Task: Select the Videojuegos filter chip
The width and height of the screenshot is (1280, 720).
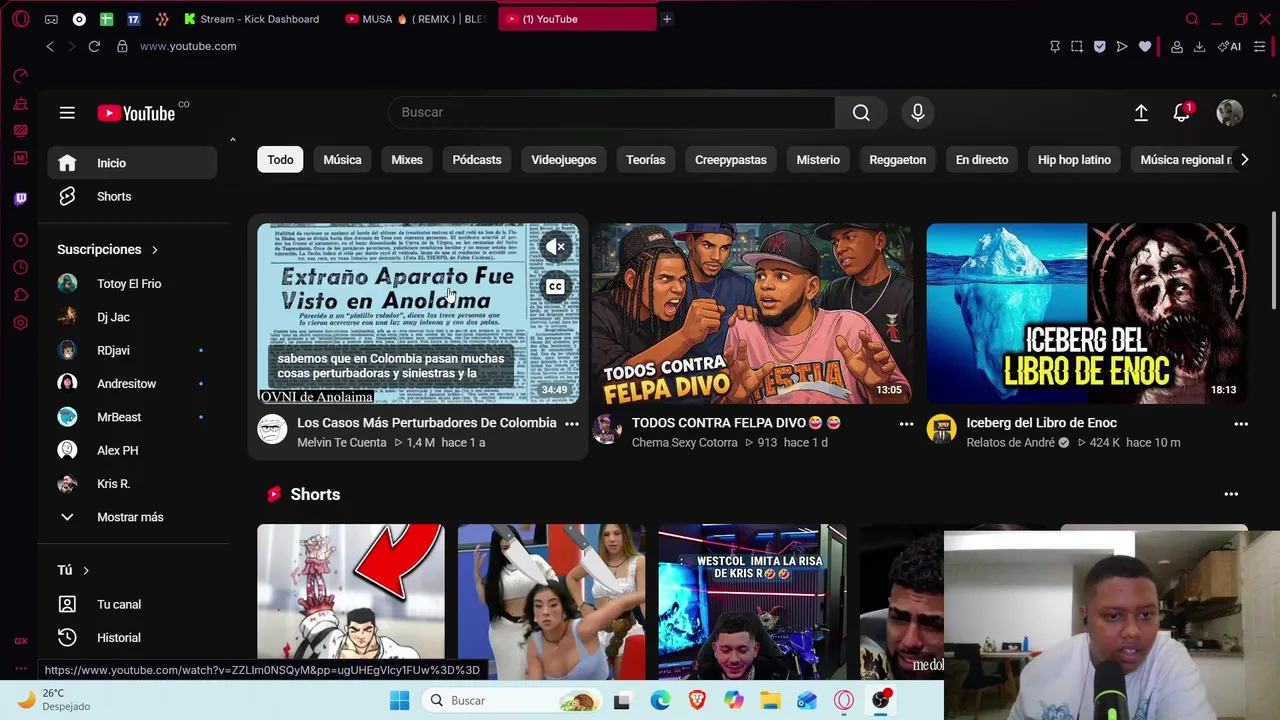Action: click(x=564, y=160)
